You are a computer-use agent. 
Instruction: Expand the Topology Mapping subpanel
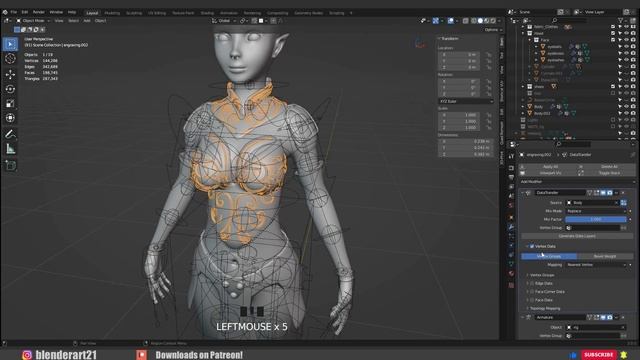pos(544,308)
